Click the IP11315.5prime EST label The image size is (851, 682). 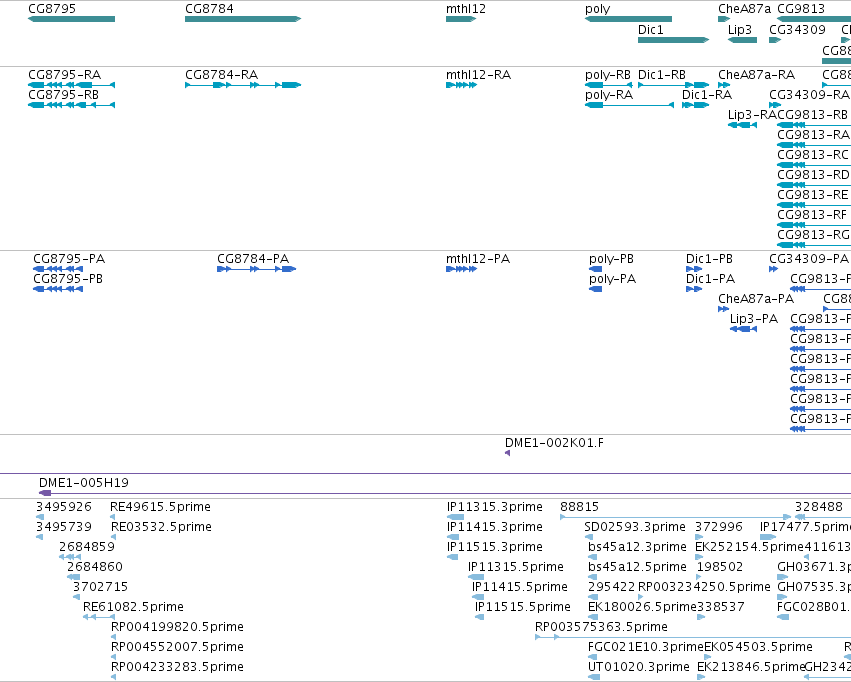(516, 568)
